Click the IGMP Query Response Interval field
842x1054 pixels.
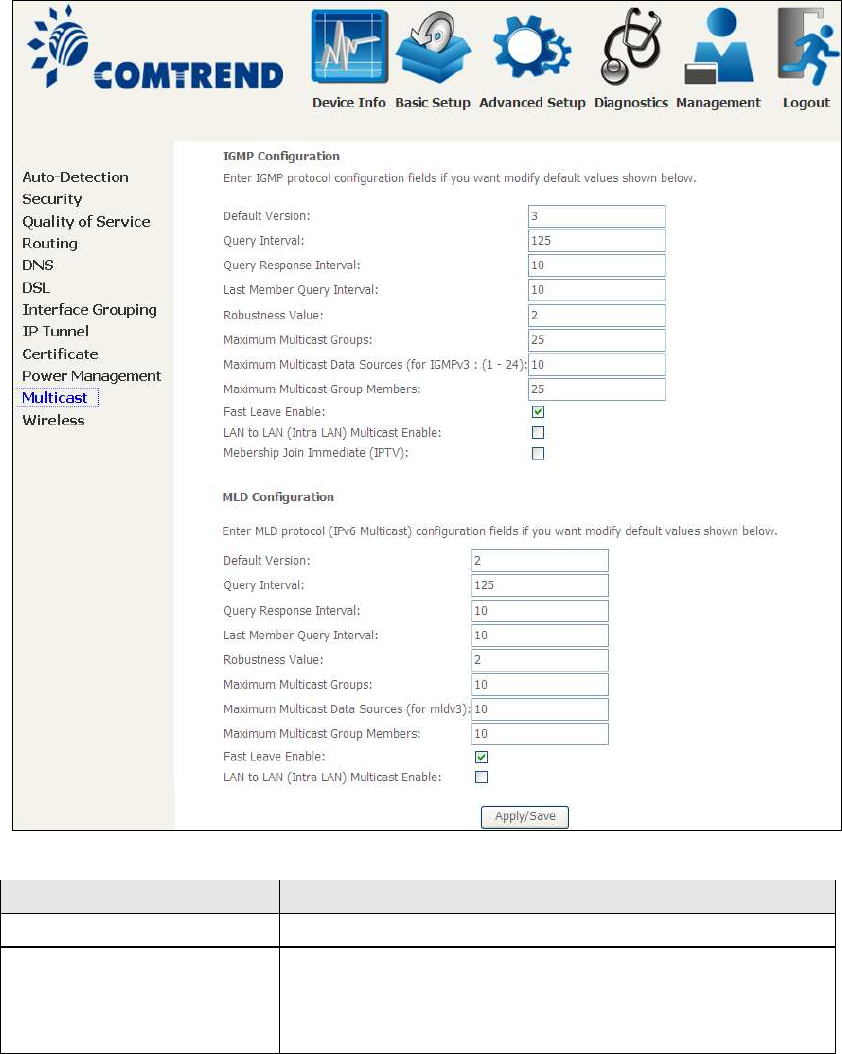(597, 266)
